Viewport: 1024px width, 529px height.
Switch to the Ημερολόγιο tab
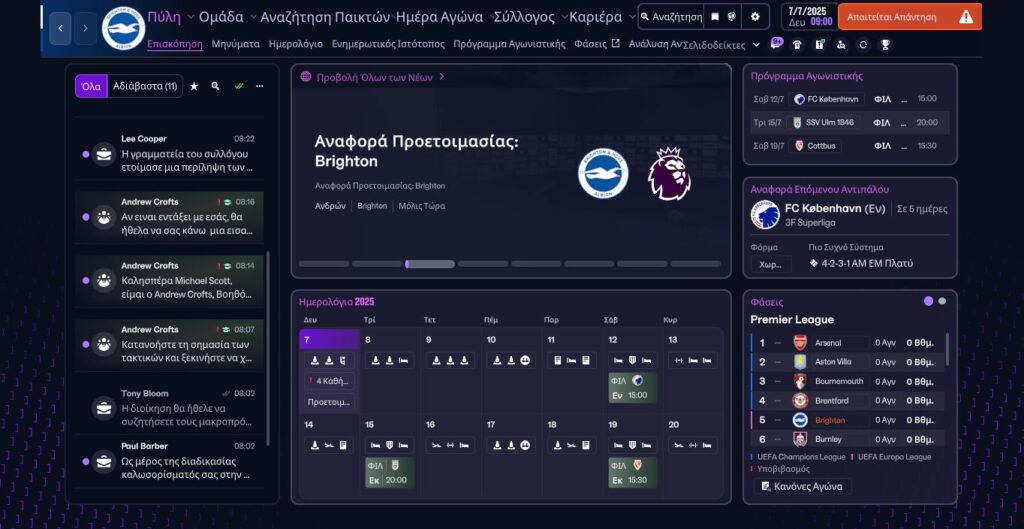pos(295,44)
